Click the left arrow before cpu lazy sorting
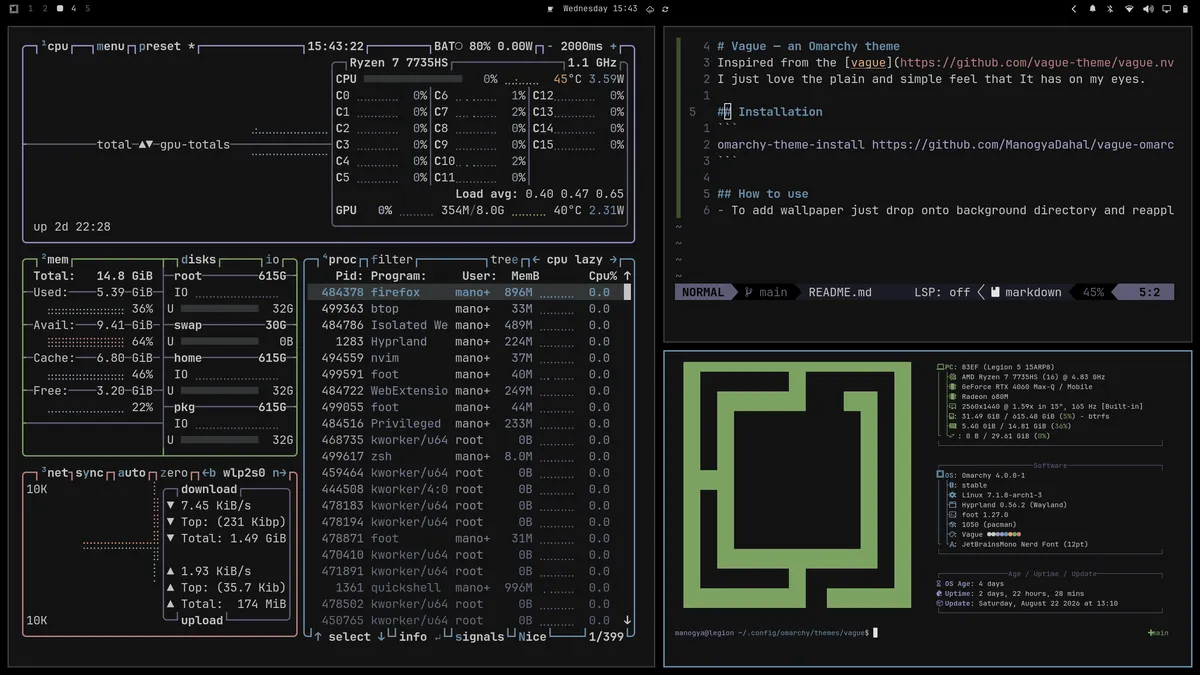Viewport: 1200px width, 675px height. [536, 260]
